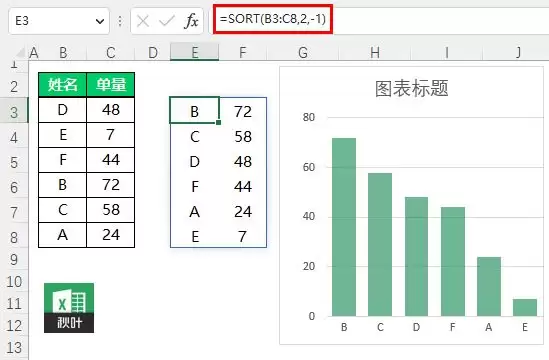Click the chart bar for A
Viewport: 549px width, 360px height.
(x=489, y=286)
